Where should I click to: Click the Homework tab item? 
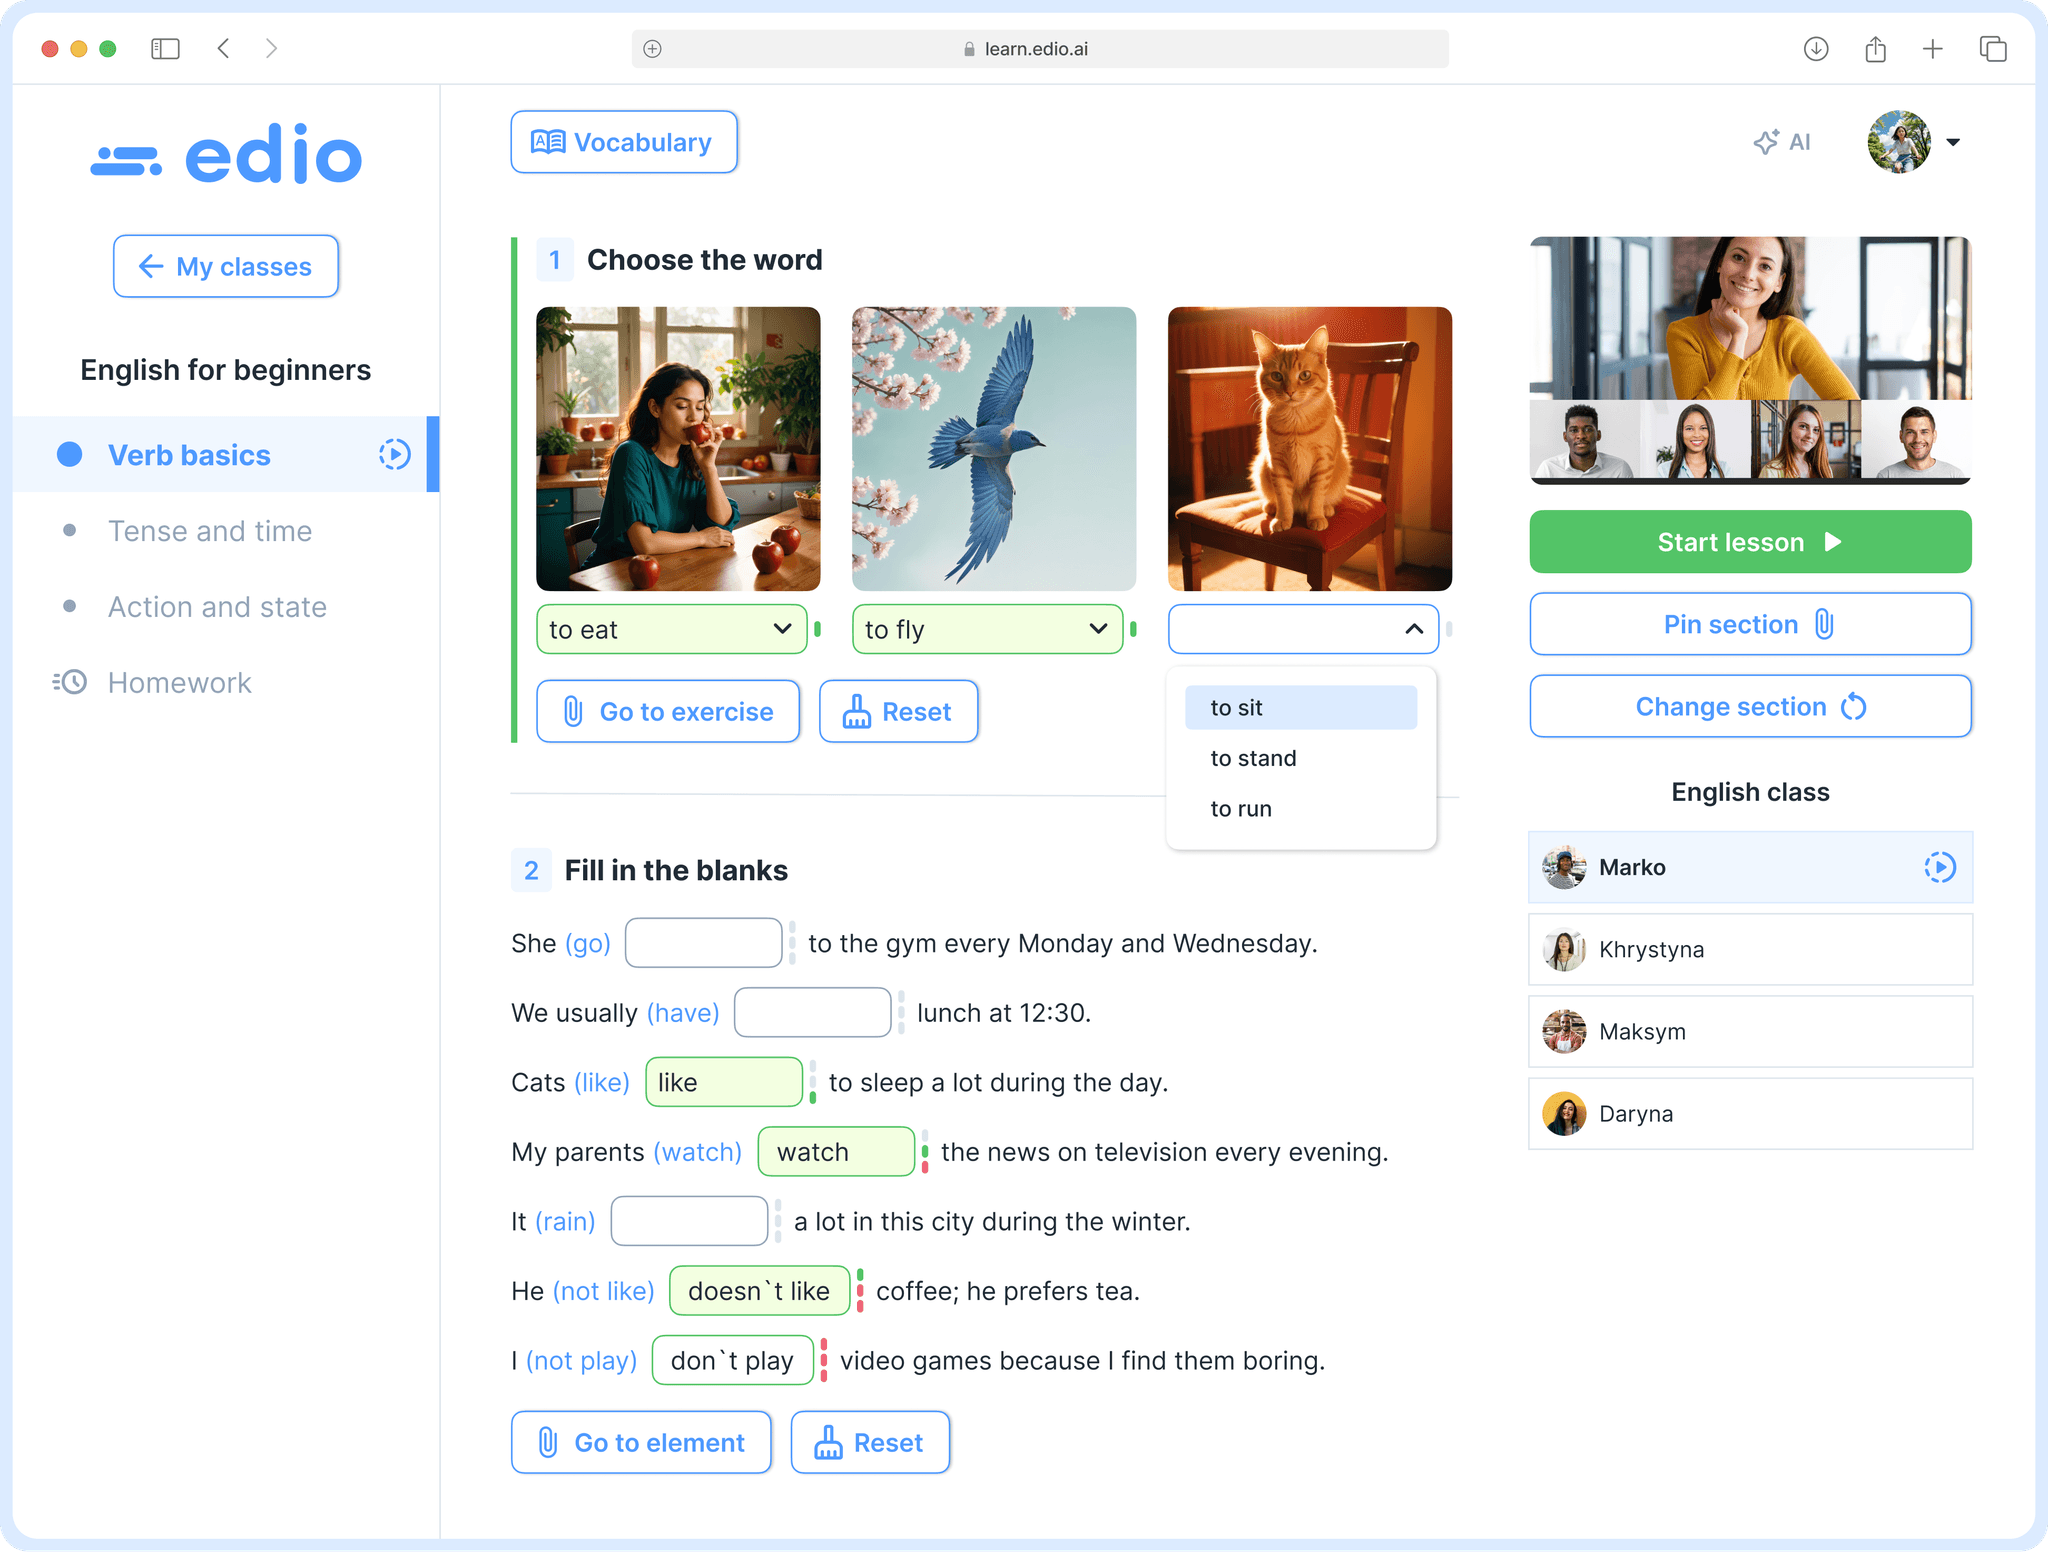[x=179, y=681]
